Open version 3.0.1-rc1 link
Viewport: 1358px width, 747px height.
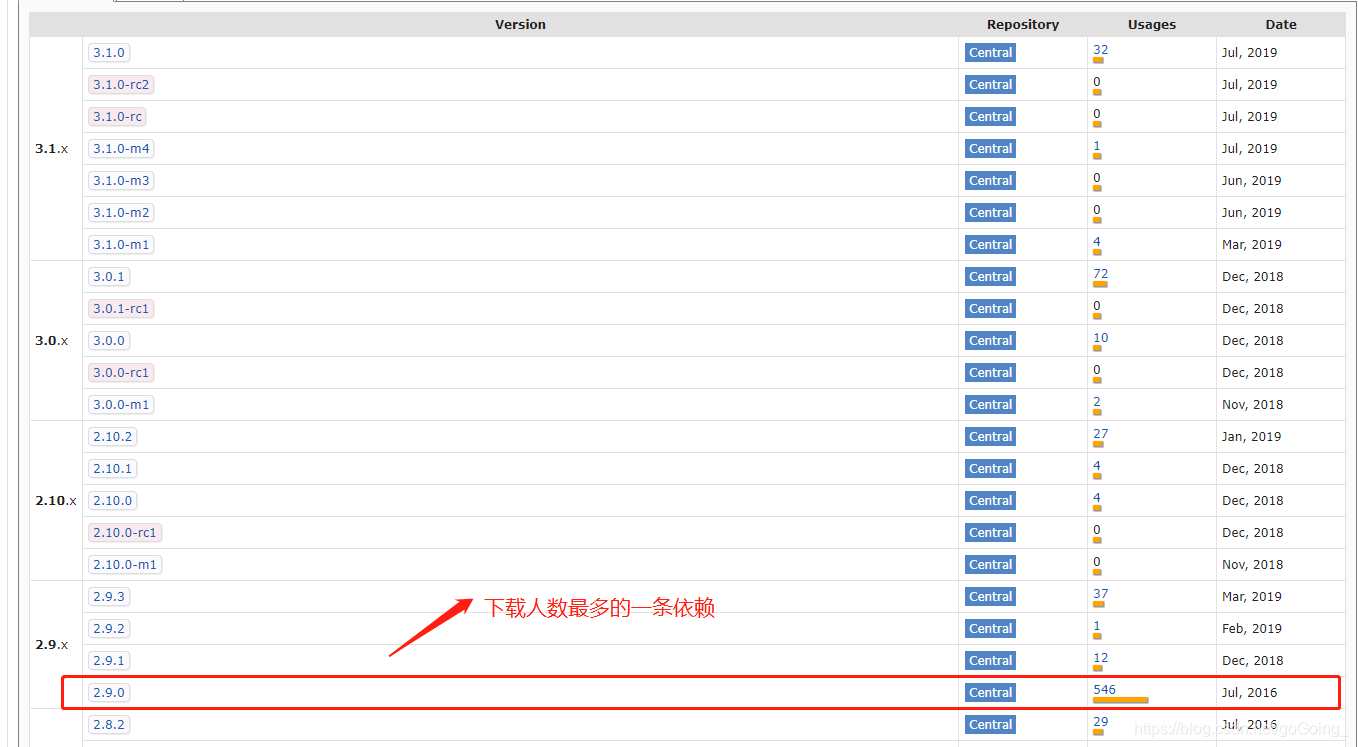click(121, 309)
